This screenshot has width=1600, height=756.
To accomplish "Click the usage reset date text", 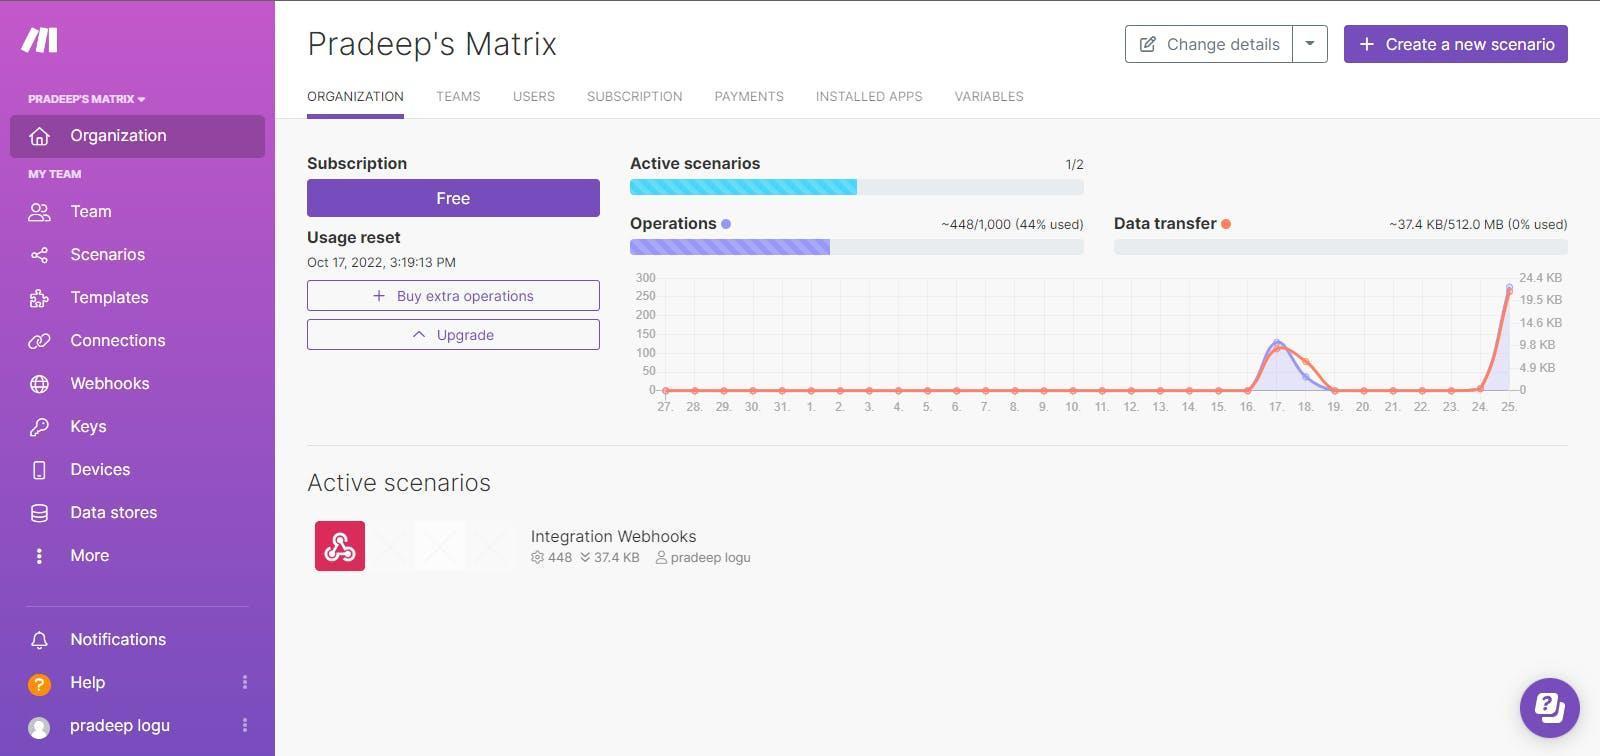I will (x=381, y=263).
